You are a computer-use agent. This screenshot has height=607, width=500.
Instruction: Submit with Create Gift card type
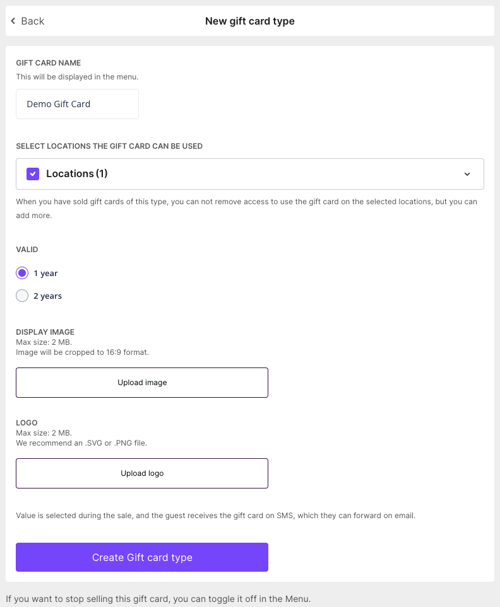click(x=142, y=557)
